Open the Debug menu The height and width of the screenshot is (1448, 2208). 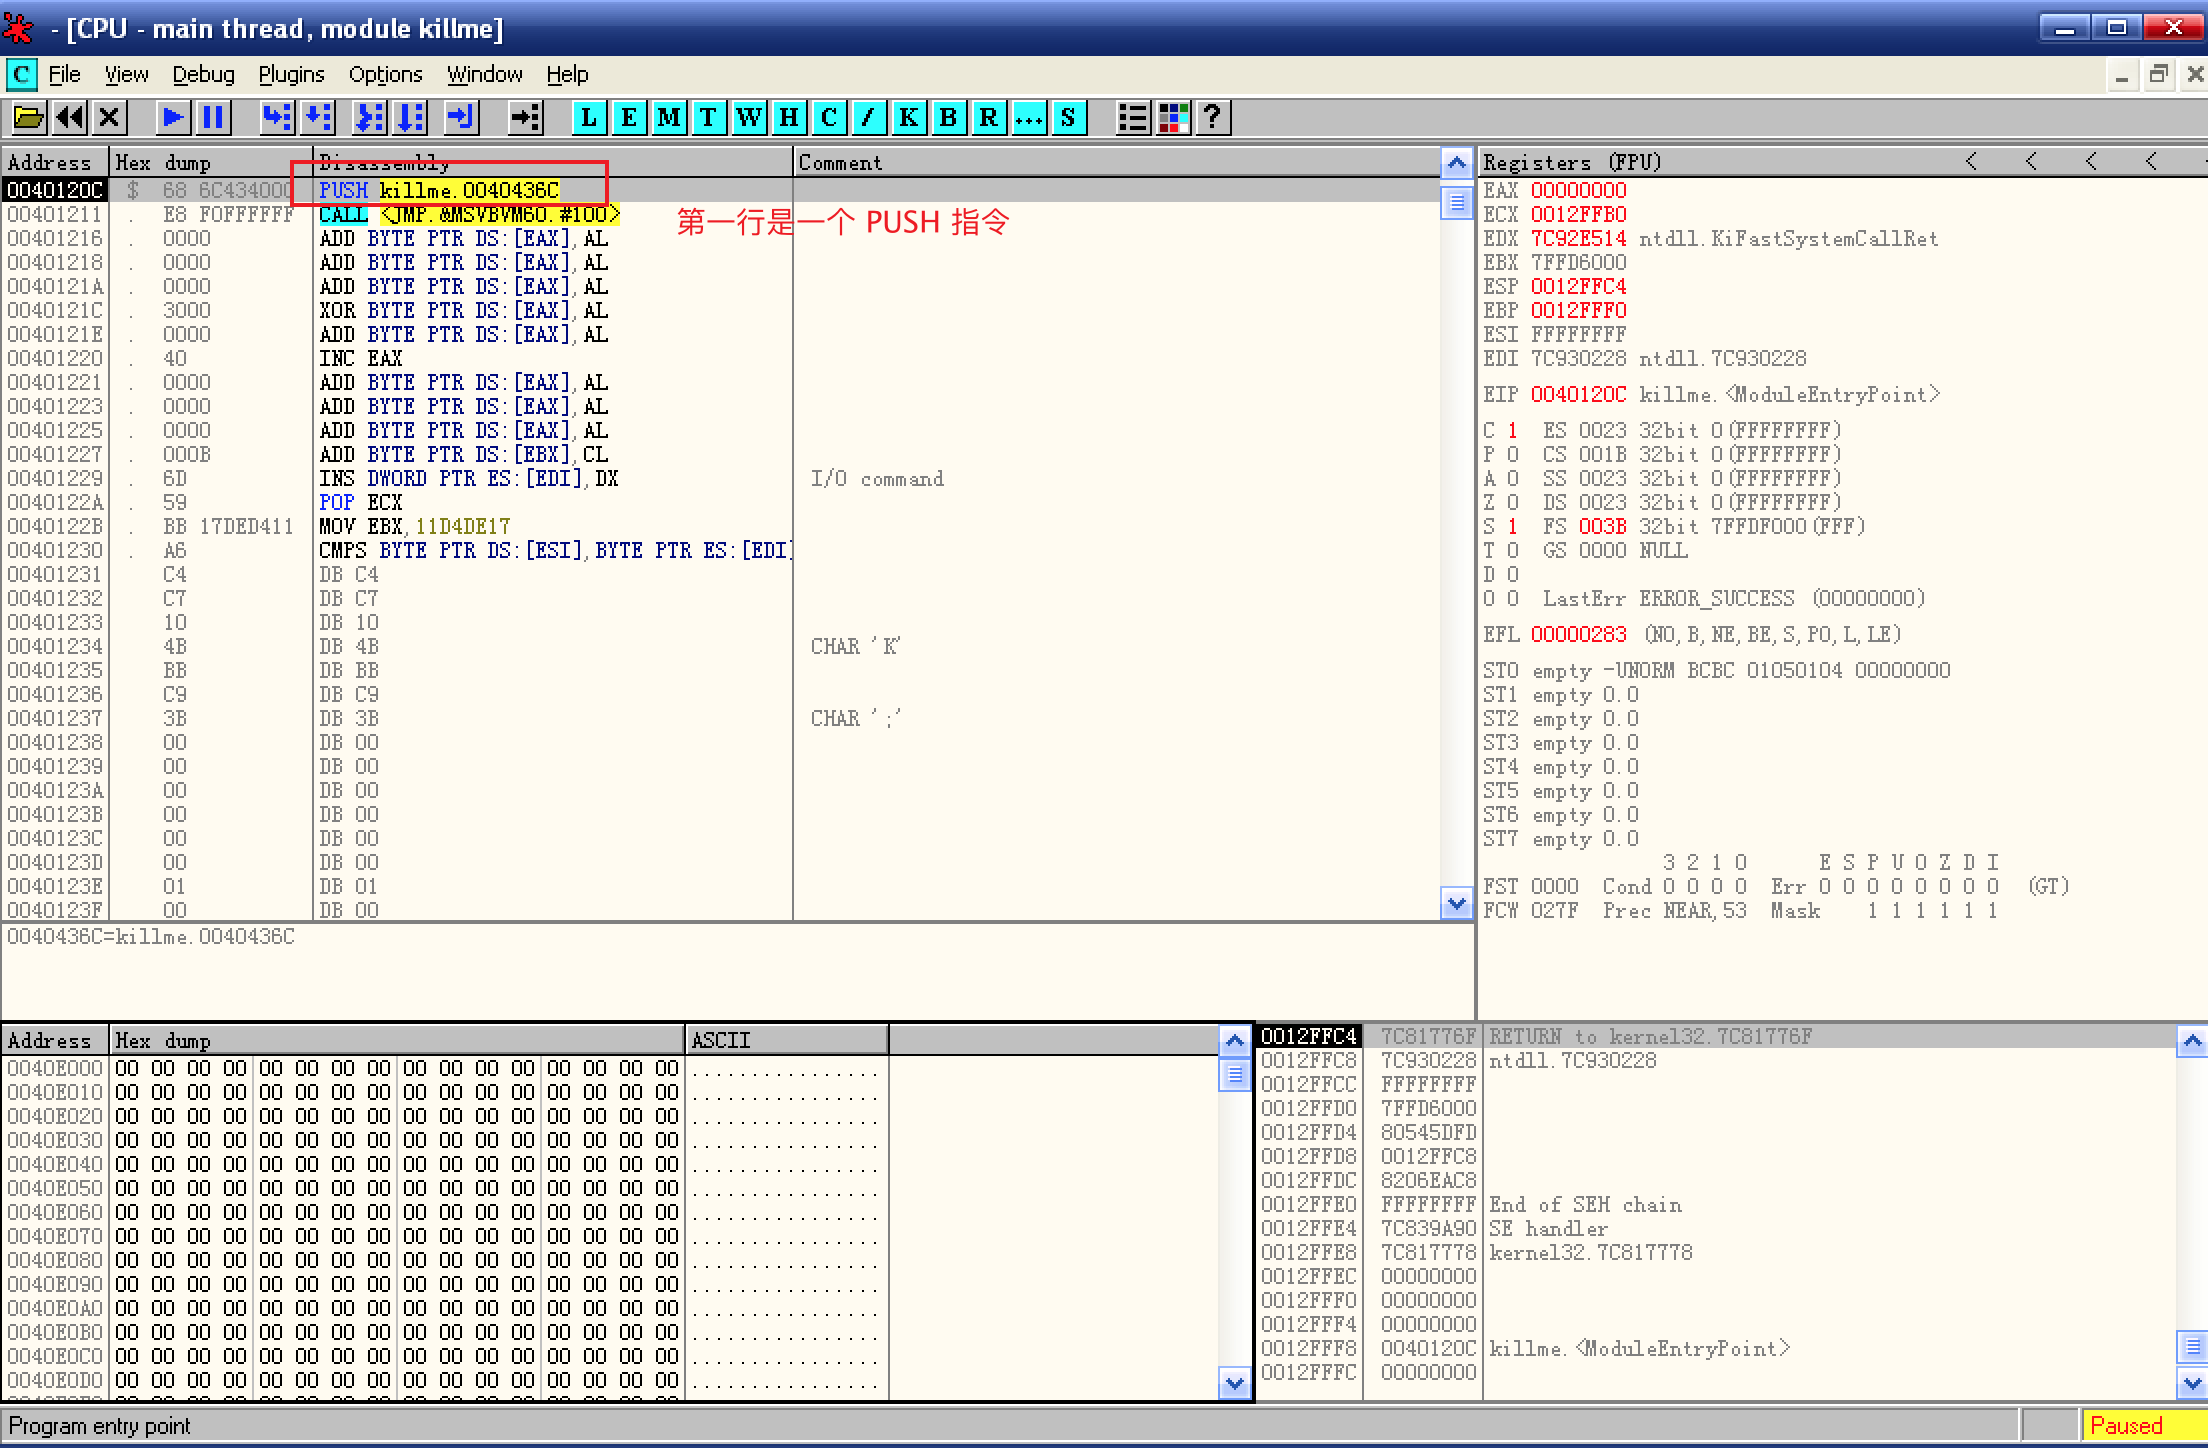click(x=203, y=74)
